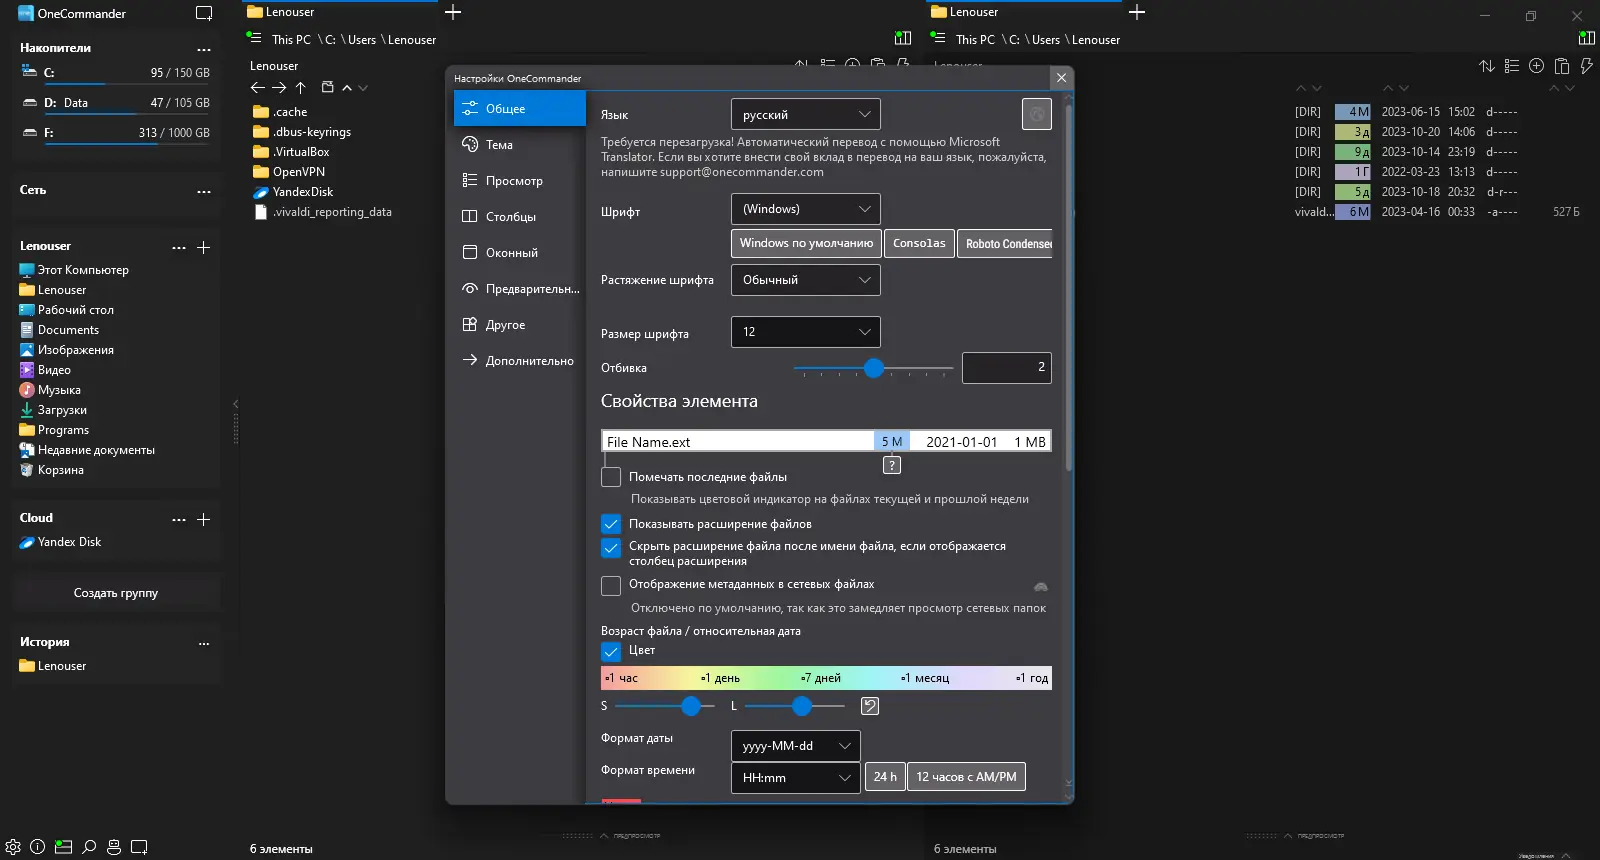
Task: Click the green columns layout icon at top right
Action: (x=1586, y=38)
